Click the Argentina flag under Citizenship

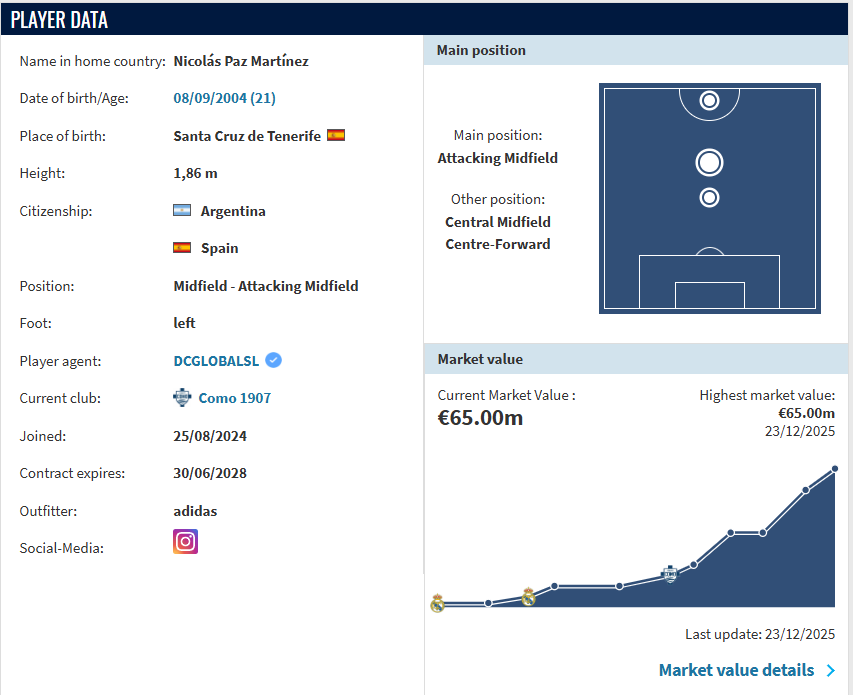tap(182, 210)
